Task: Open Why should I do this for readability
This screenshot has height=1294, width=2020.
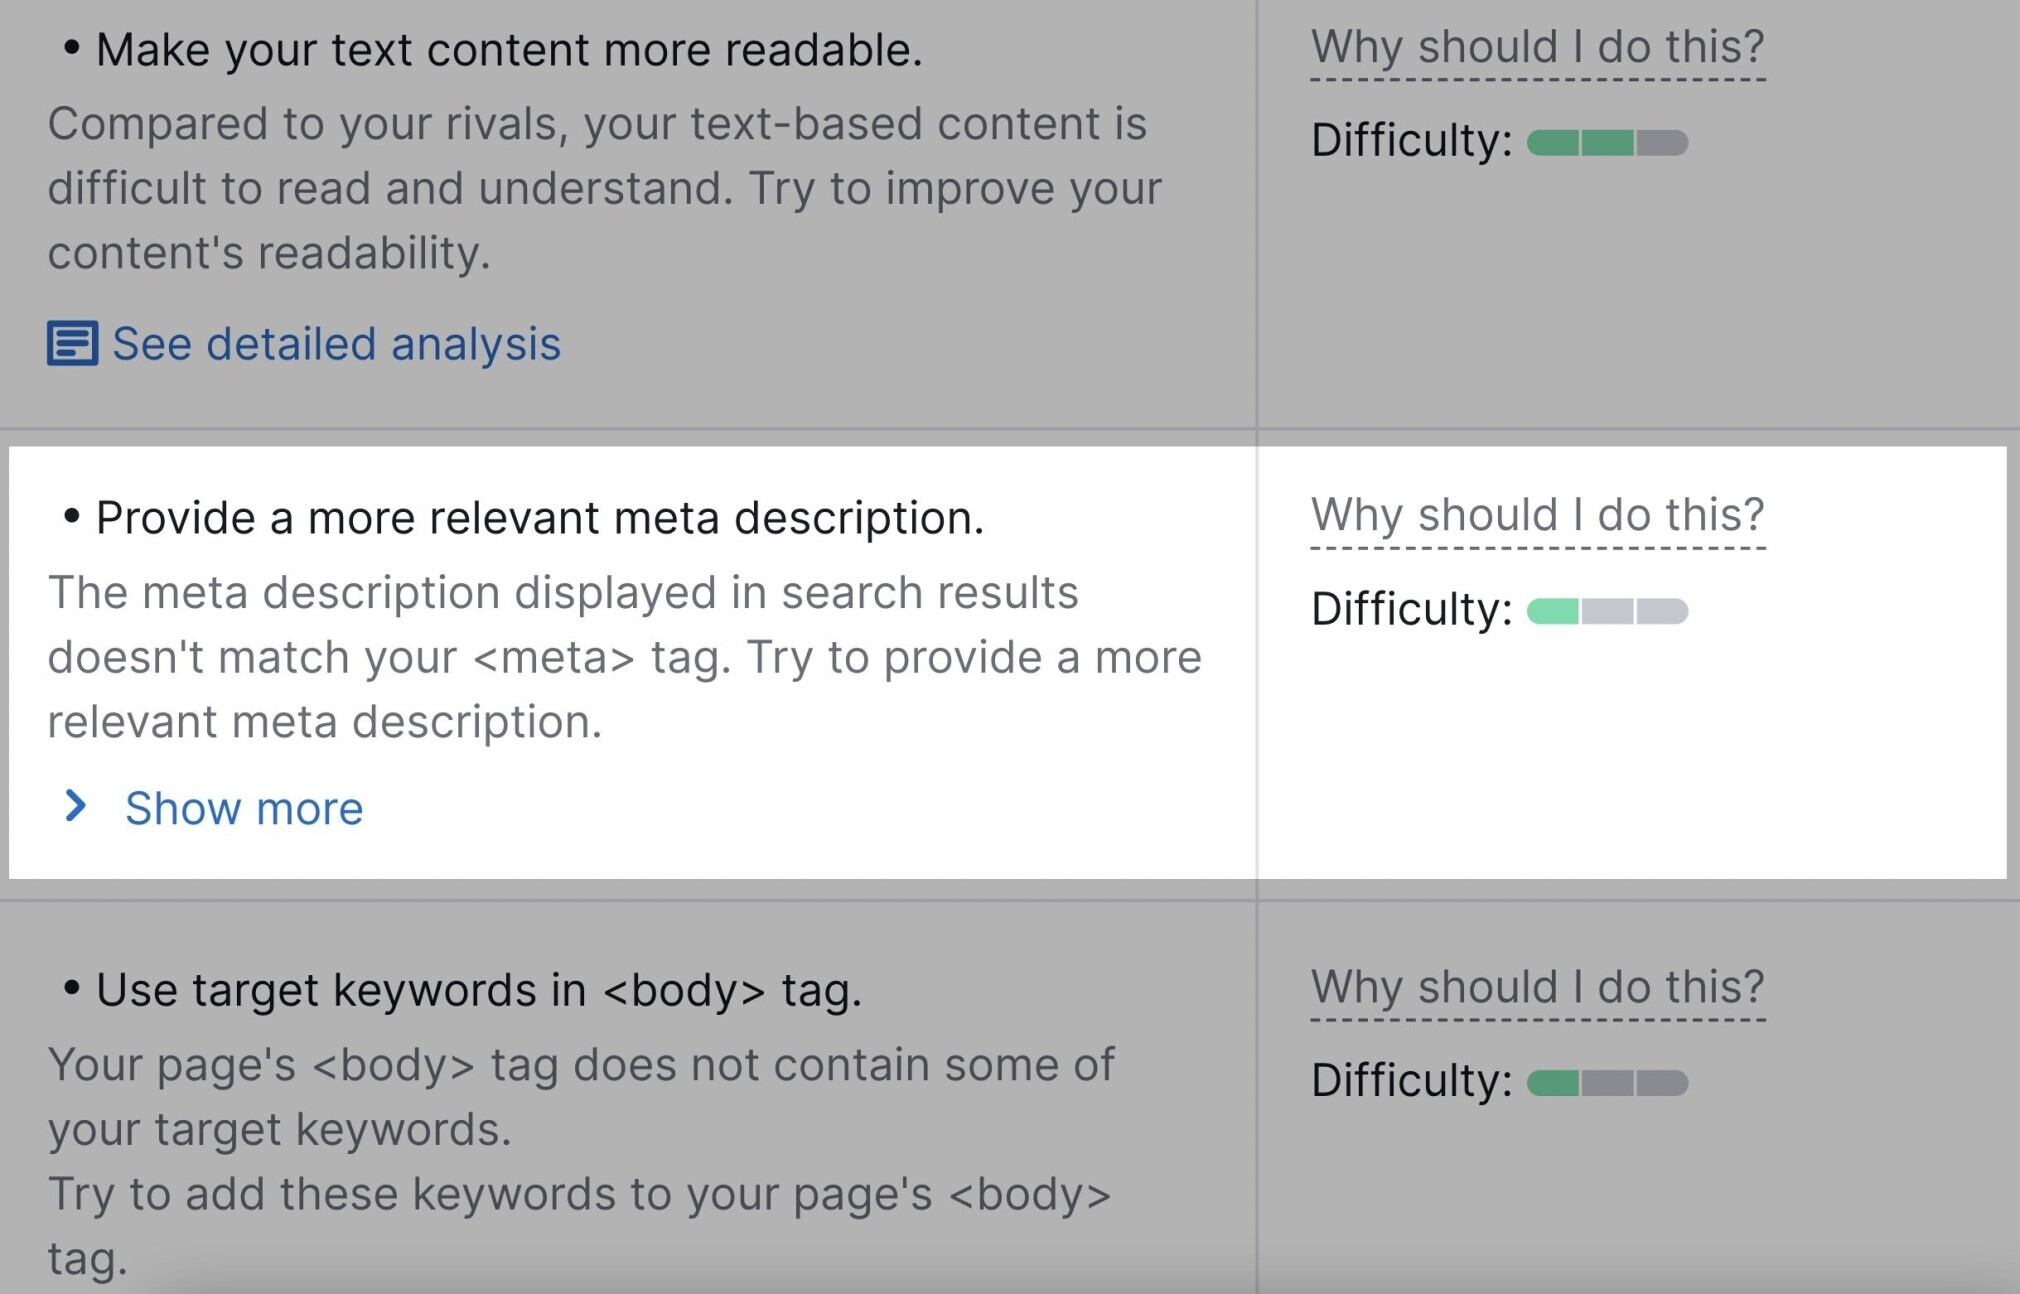Action: click(x=1538, y=47)
